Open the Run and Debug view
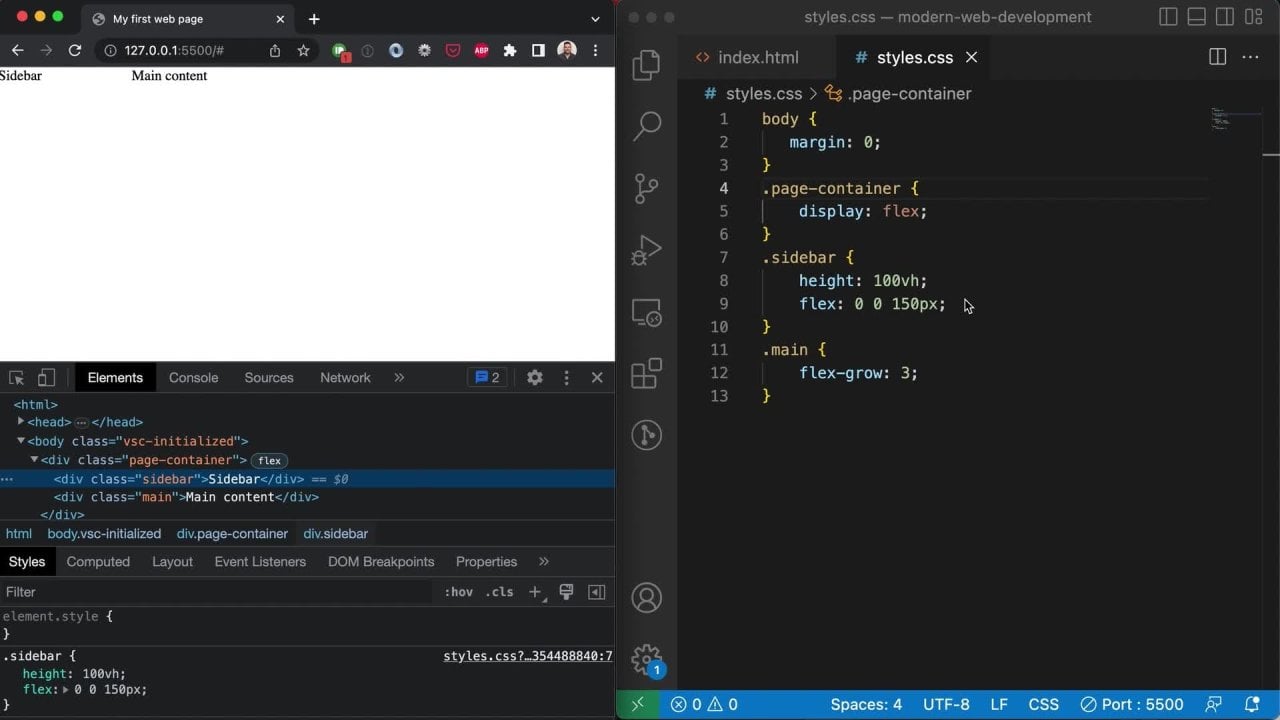This screenshot has width=1280, height=720. [647, 250]
